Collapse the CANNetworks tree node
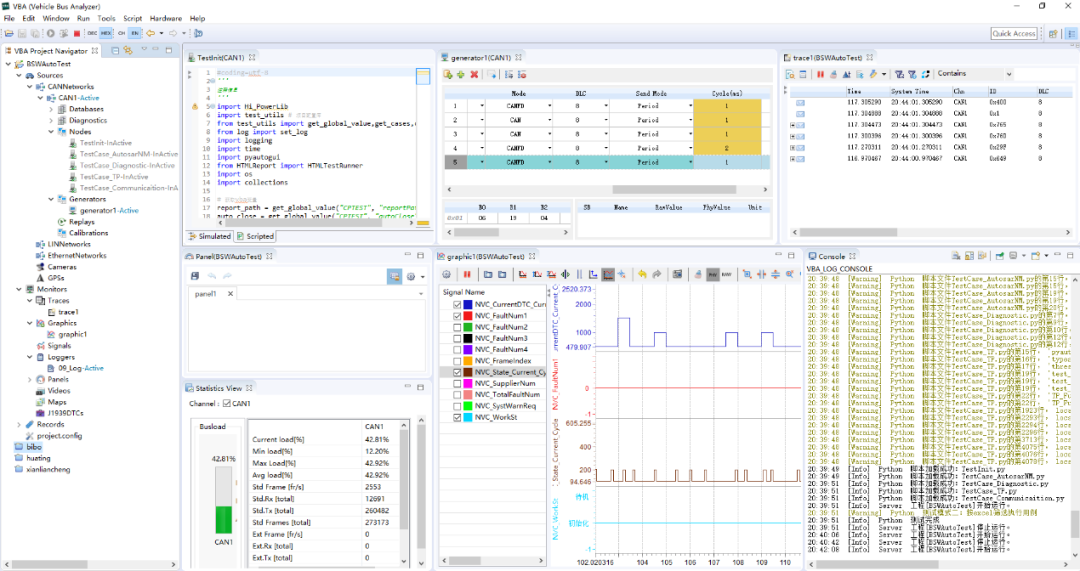The width and height of the screenshot is (1080, 571). 30,87
